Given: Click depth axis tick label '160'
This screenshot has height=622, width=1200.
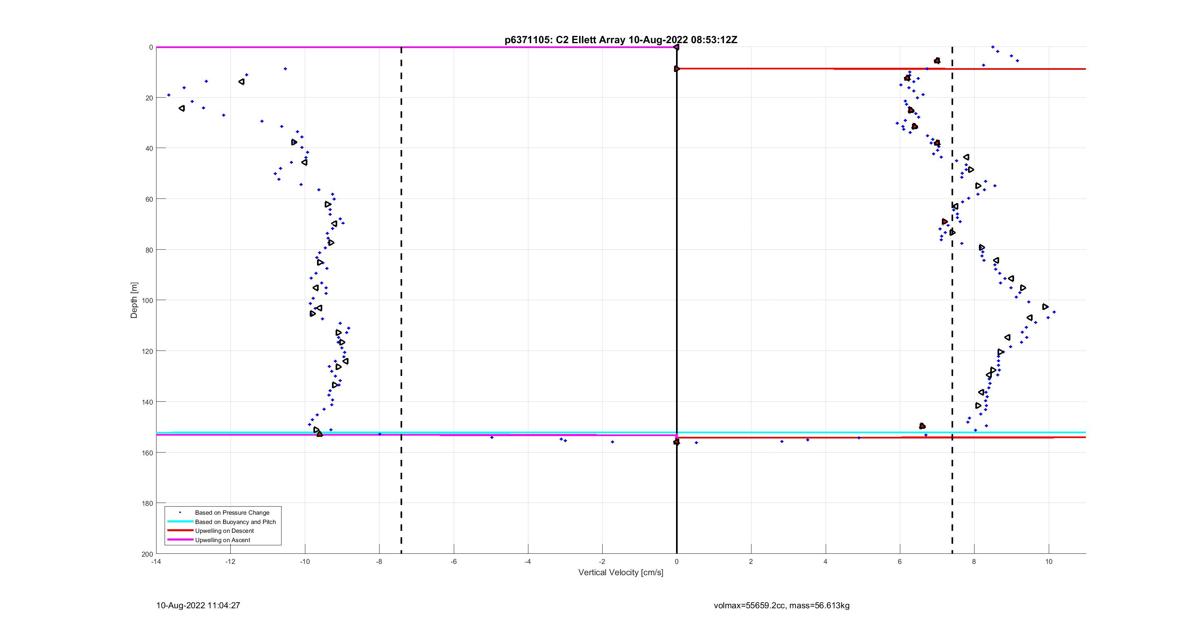Looking at the screenshot, I should (146, 452).
